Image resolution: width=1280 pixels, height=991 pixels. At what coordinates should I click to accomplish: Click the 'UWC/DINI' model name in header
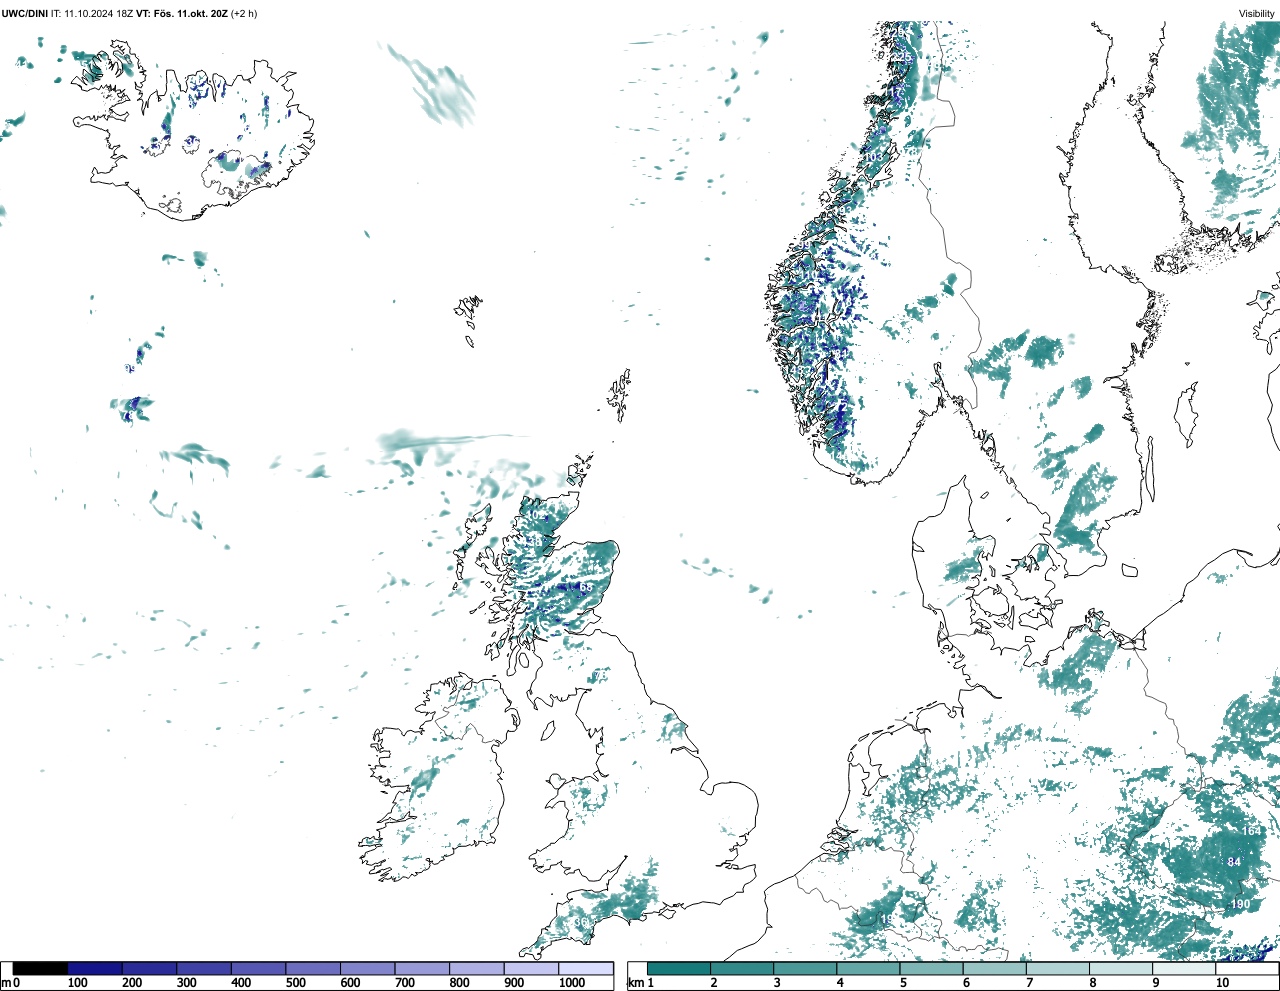(x=25, y=13)
